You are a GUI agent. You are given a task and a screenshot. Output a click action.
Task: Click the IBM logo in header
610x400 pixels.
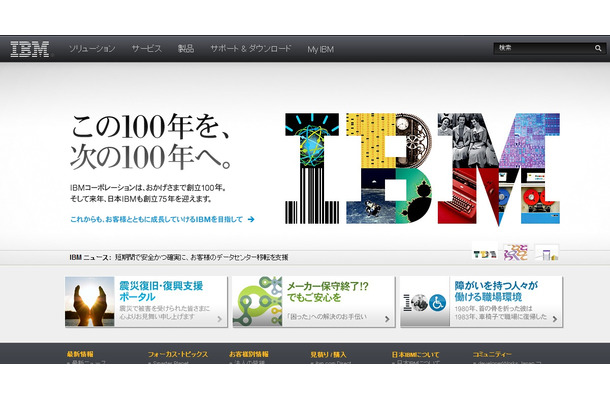tap(30, 49)
